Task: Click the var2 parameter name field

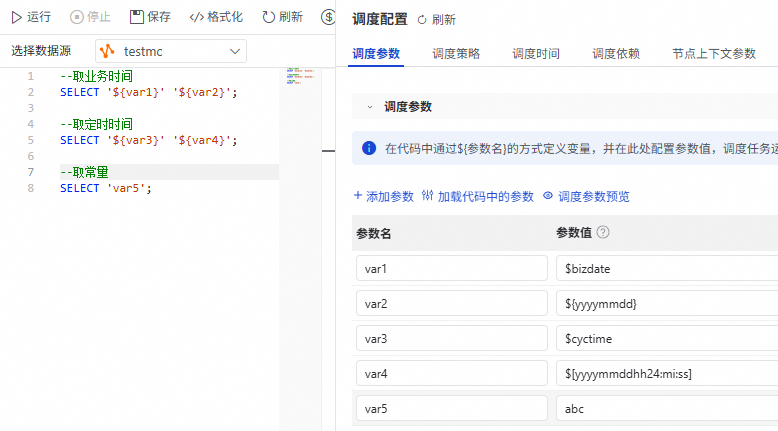Action: pyautogui.click(x=452, y=303)
